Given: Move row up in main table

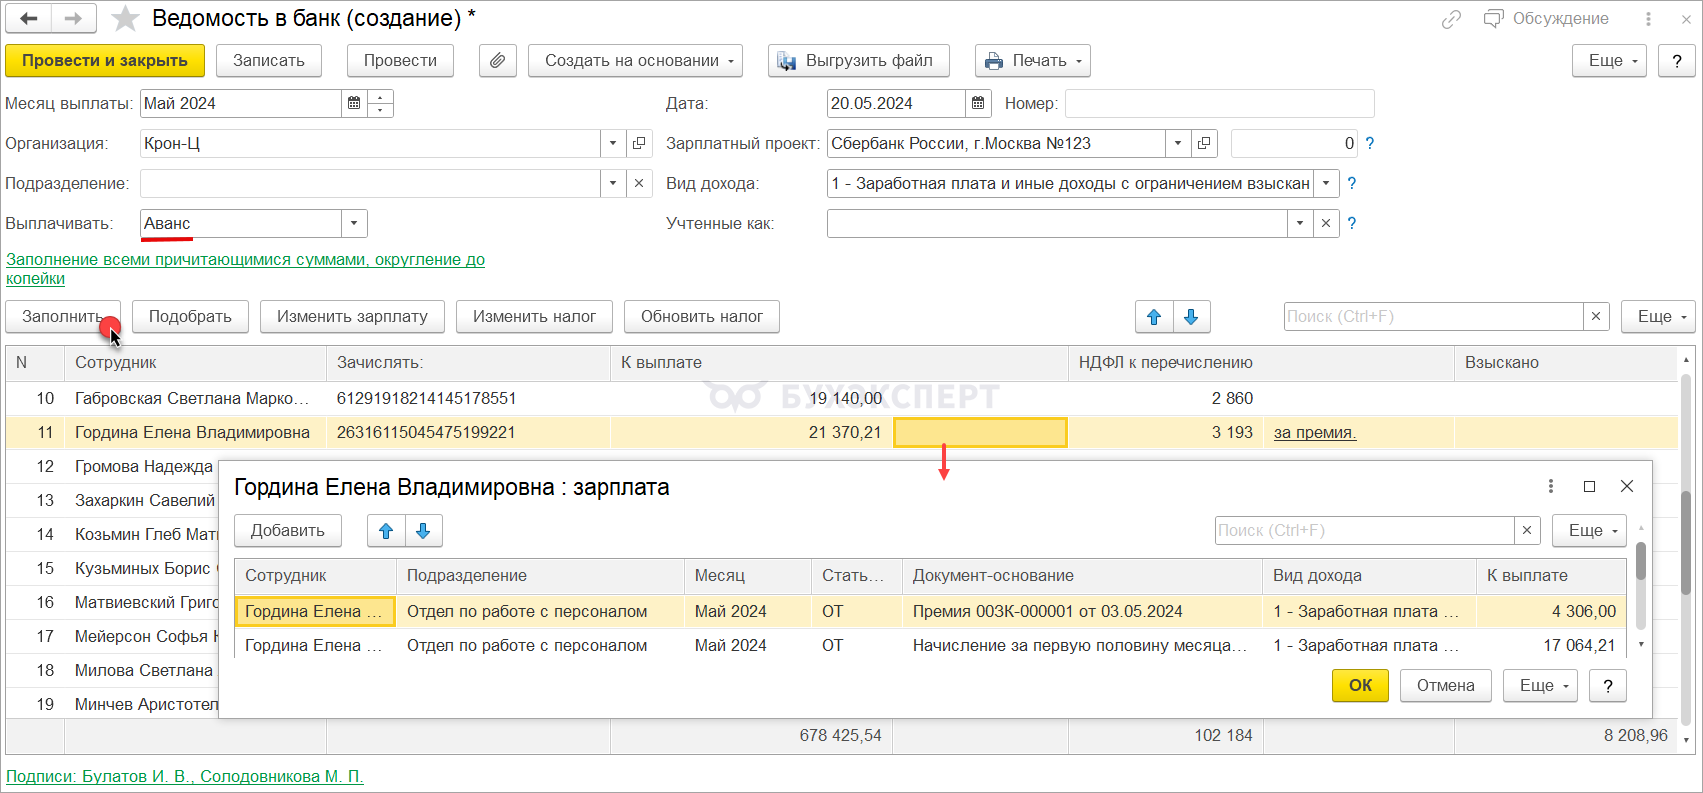Looking at the screenshot, I should pyautogui.click(x=1154, y=317).
